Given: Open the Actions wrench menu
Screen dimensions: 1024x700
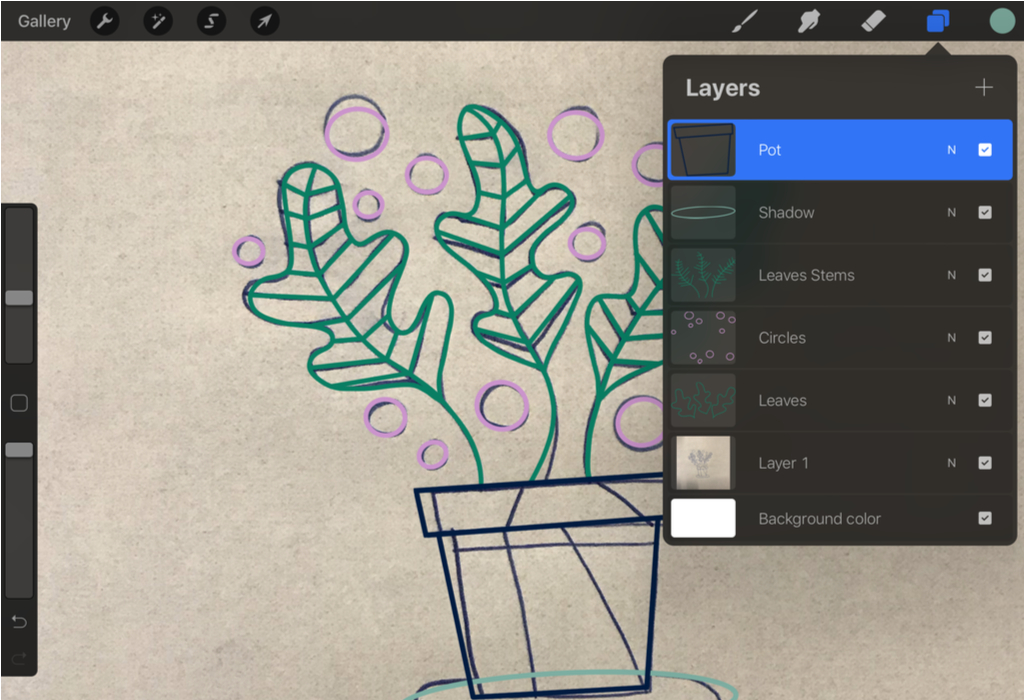Looking at the screenshot, I should pos(104,21).
